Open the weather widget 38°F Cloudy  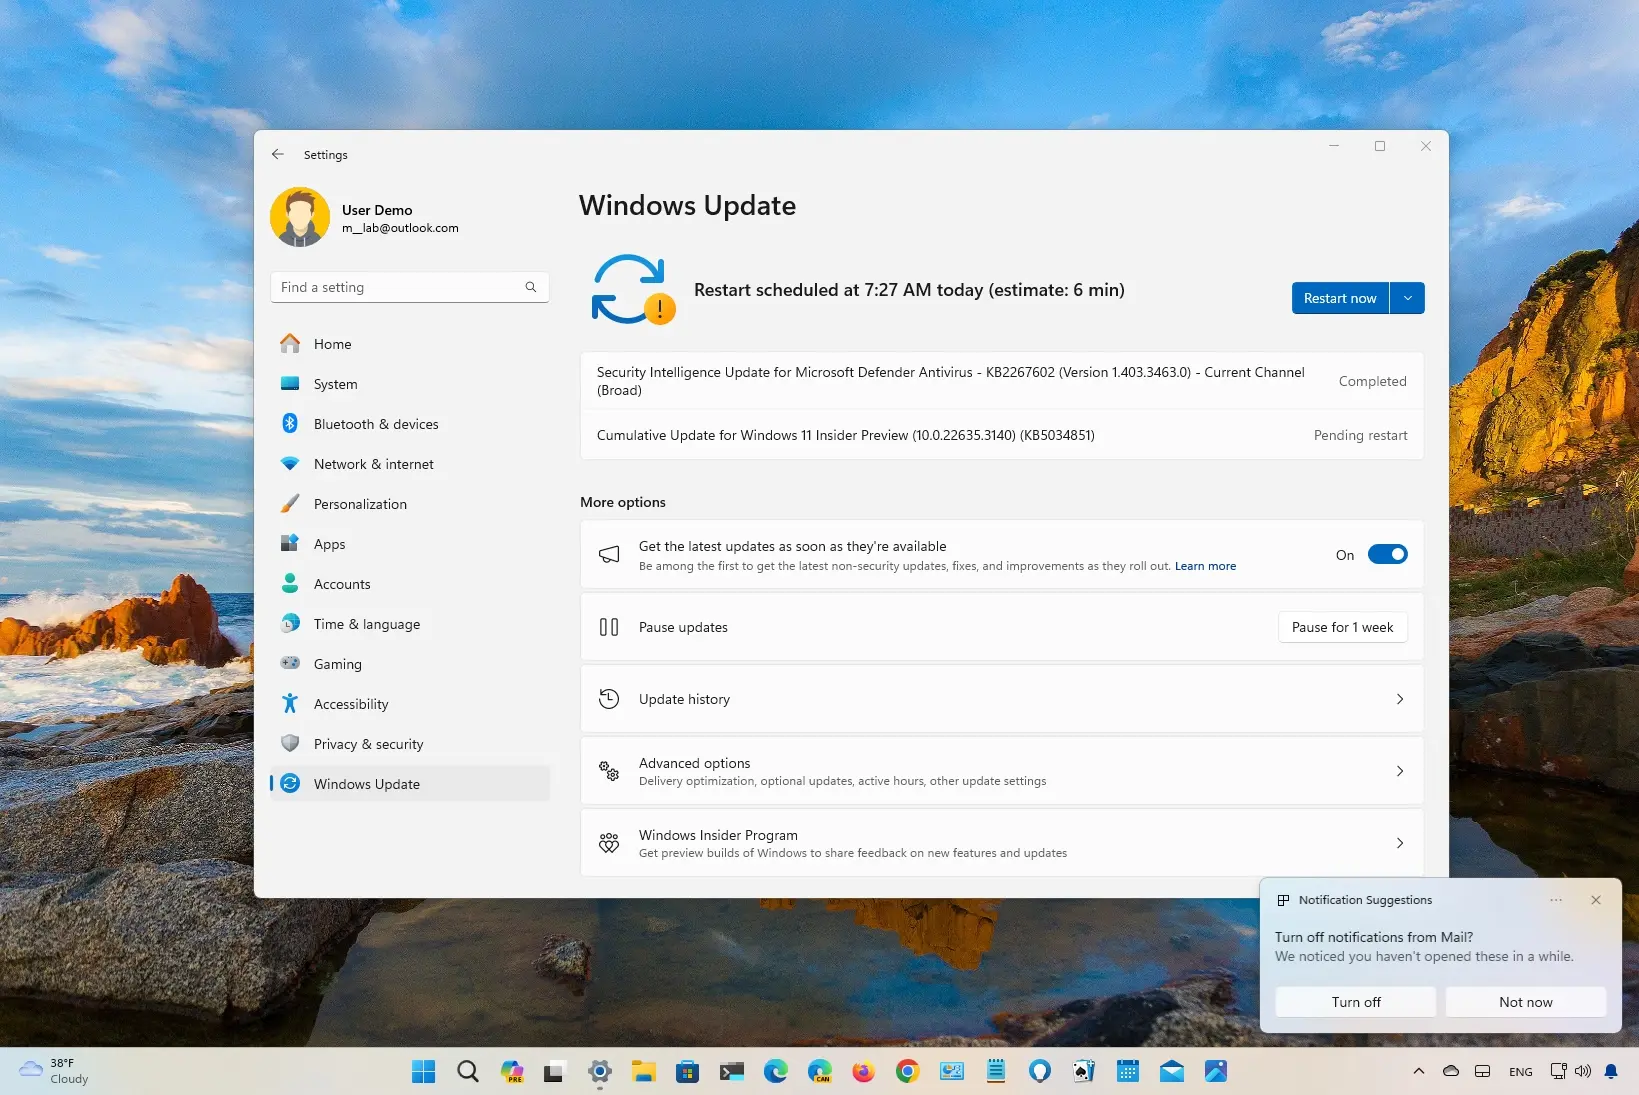click(x=54, y=1071)
